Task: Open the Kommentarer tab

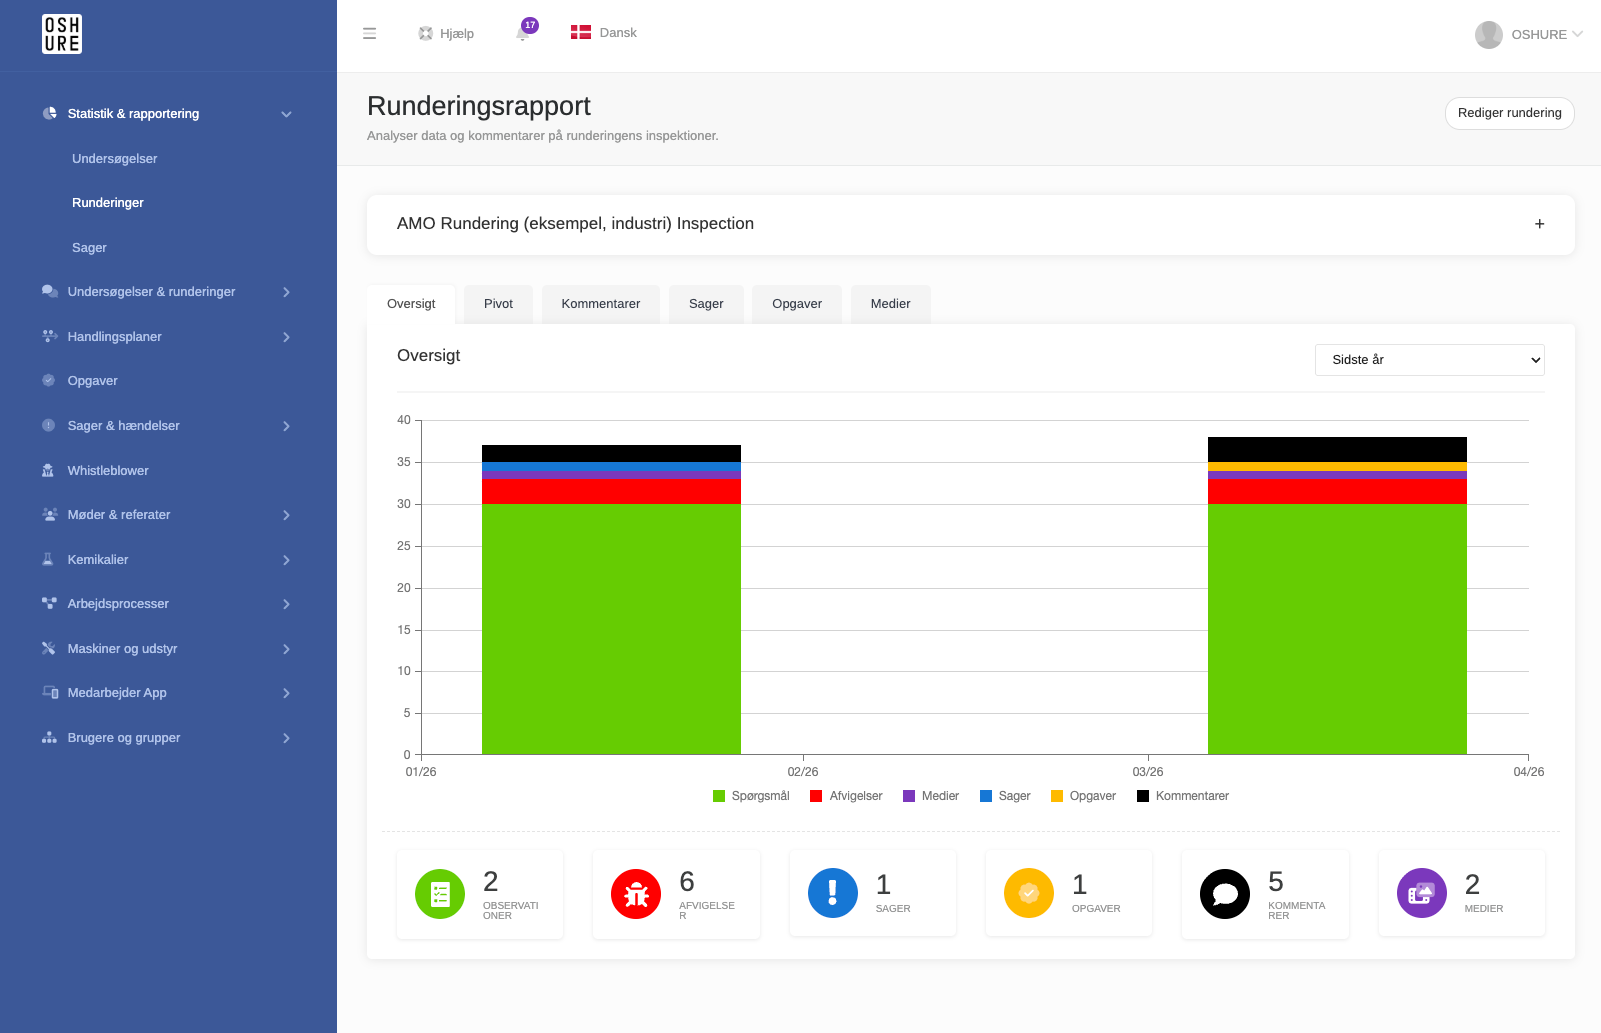Action: pos(601,304)
